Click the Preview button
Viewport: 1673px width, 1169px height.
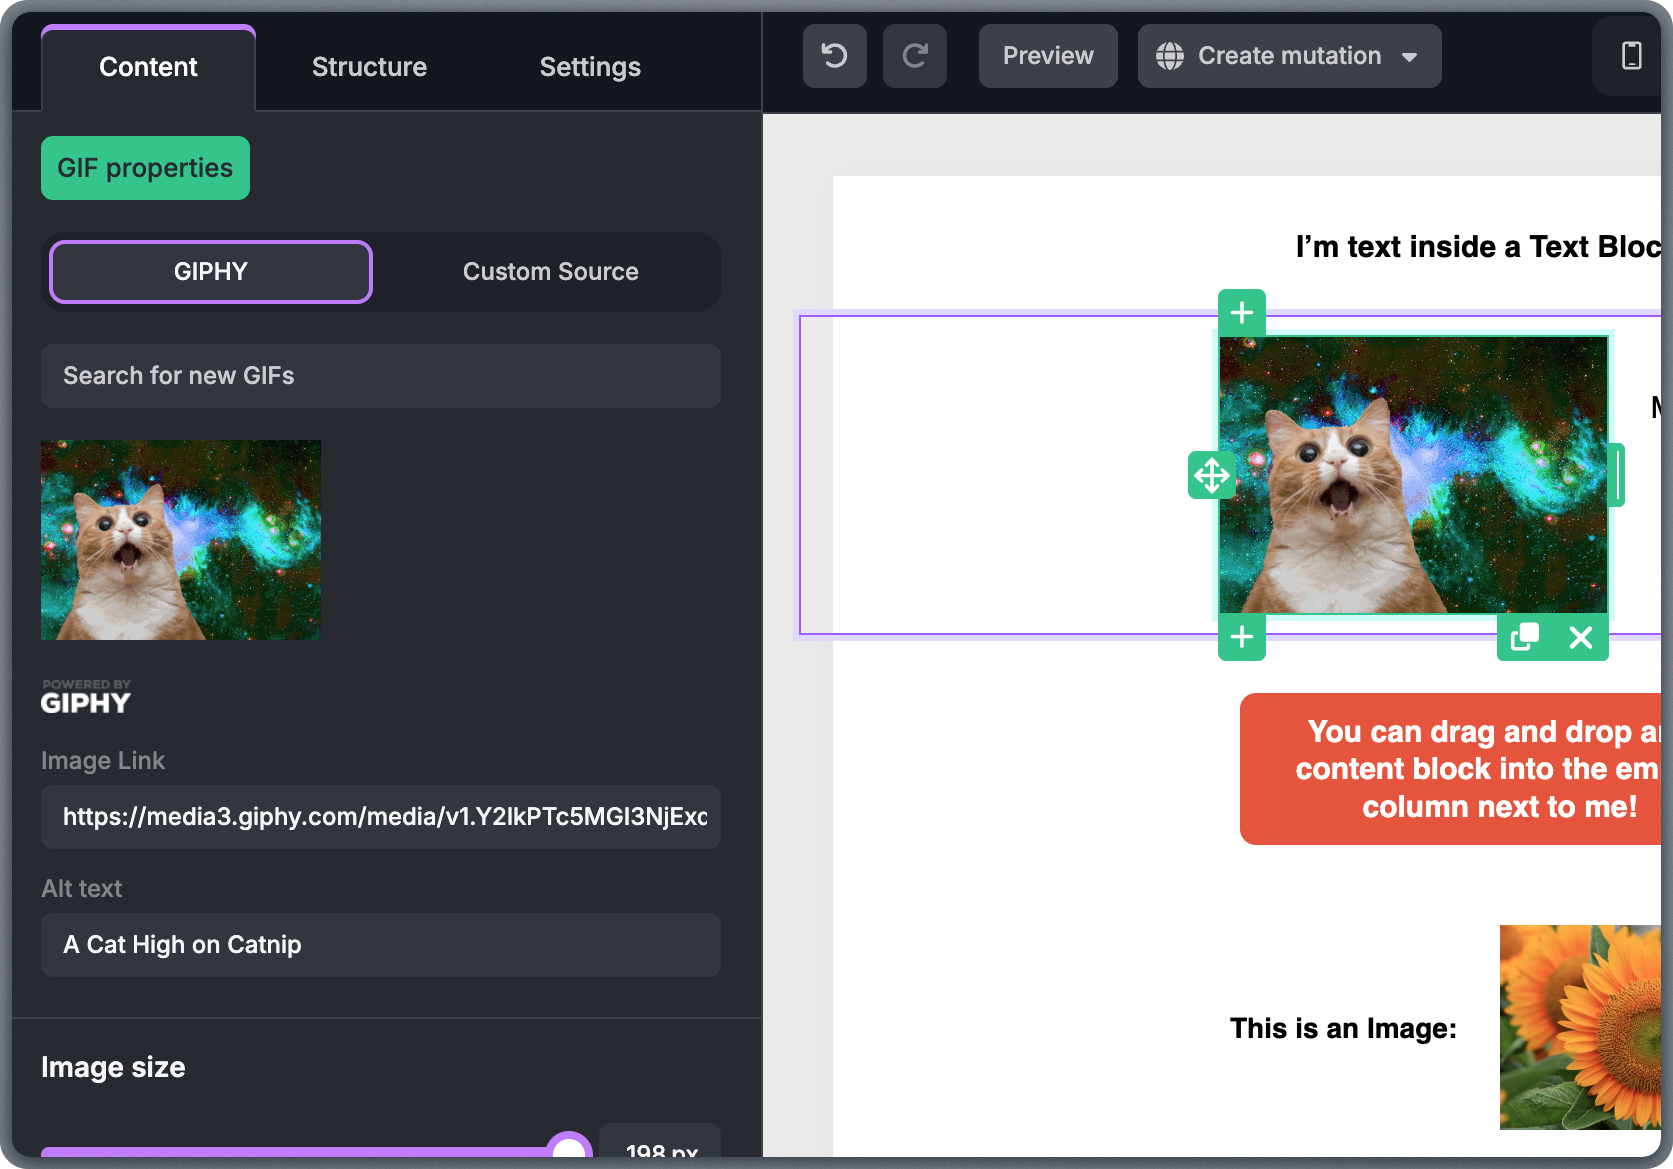coord(1047,55)
